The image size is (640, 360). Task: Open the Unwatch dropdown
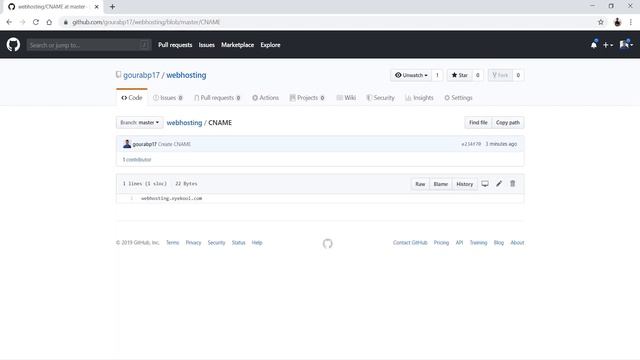click(x=411, y=75)
